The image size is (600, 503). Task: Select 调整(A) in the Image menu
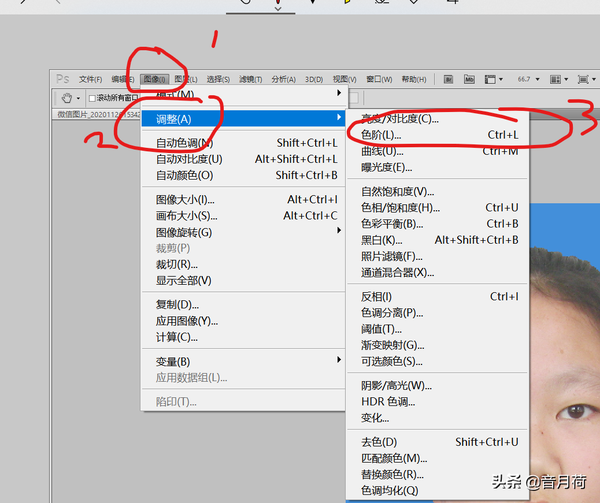coord(244,119)
